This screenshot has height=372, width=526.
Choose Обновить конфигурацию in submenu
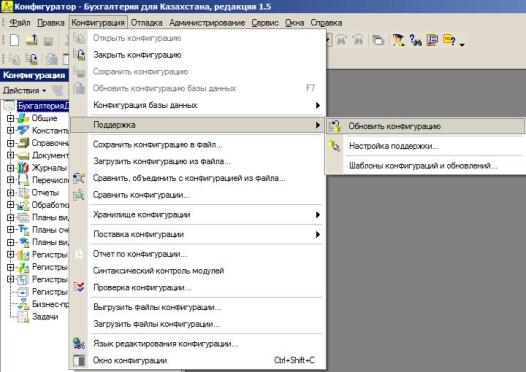point(426,126)
